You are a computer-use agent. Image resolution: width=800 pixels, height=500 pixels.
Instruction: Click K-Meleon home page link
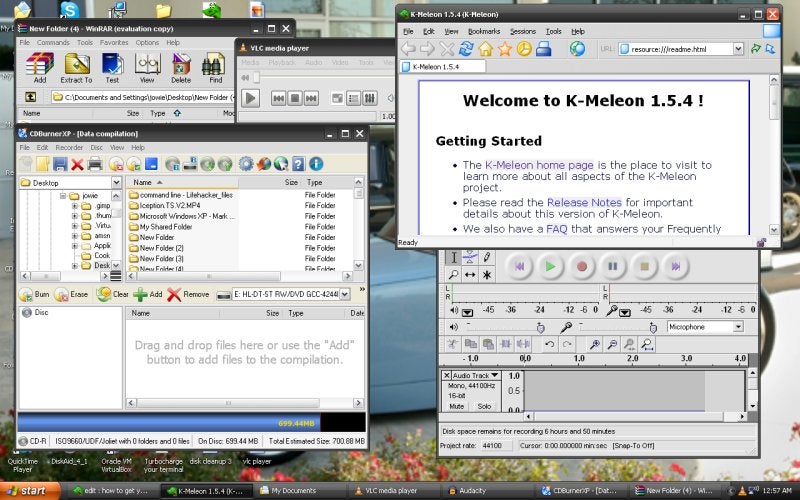click(x=539, y=165)
